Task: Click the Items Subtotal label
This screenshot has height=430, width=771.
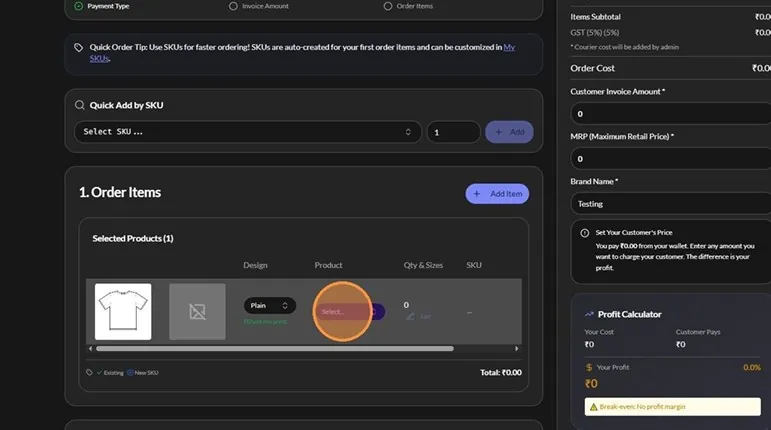Action: click(595, 17)
